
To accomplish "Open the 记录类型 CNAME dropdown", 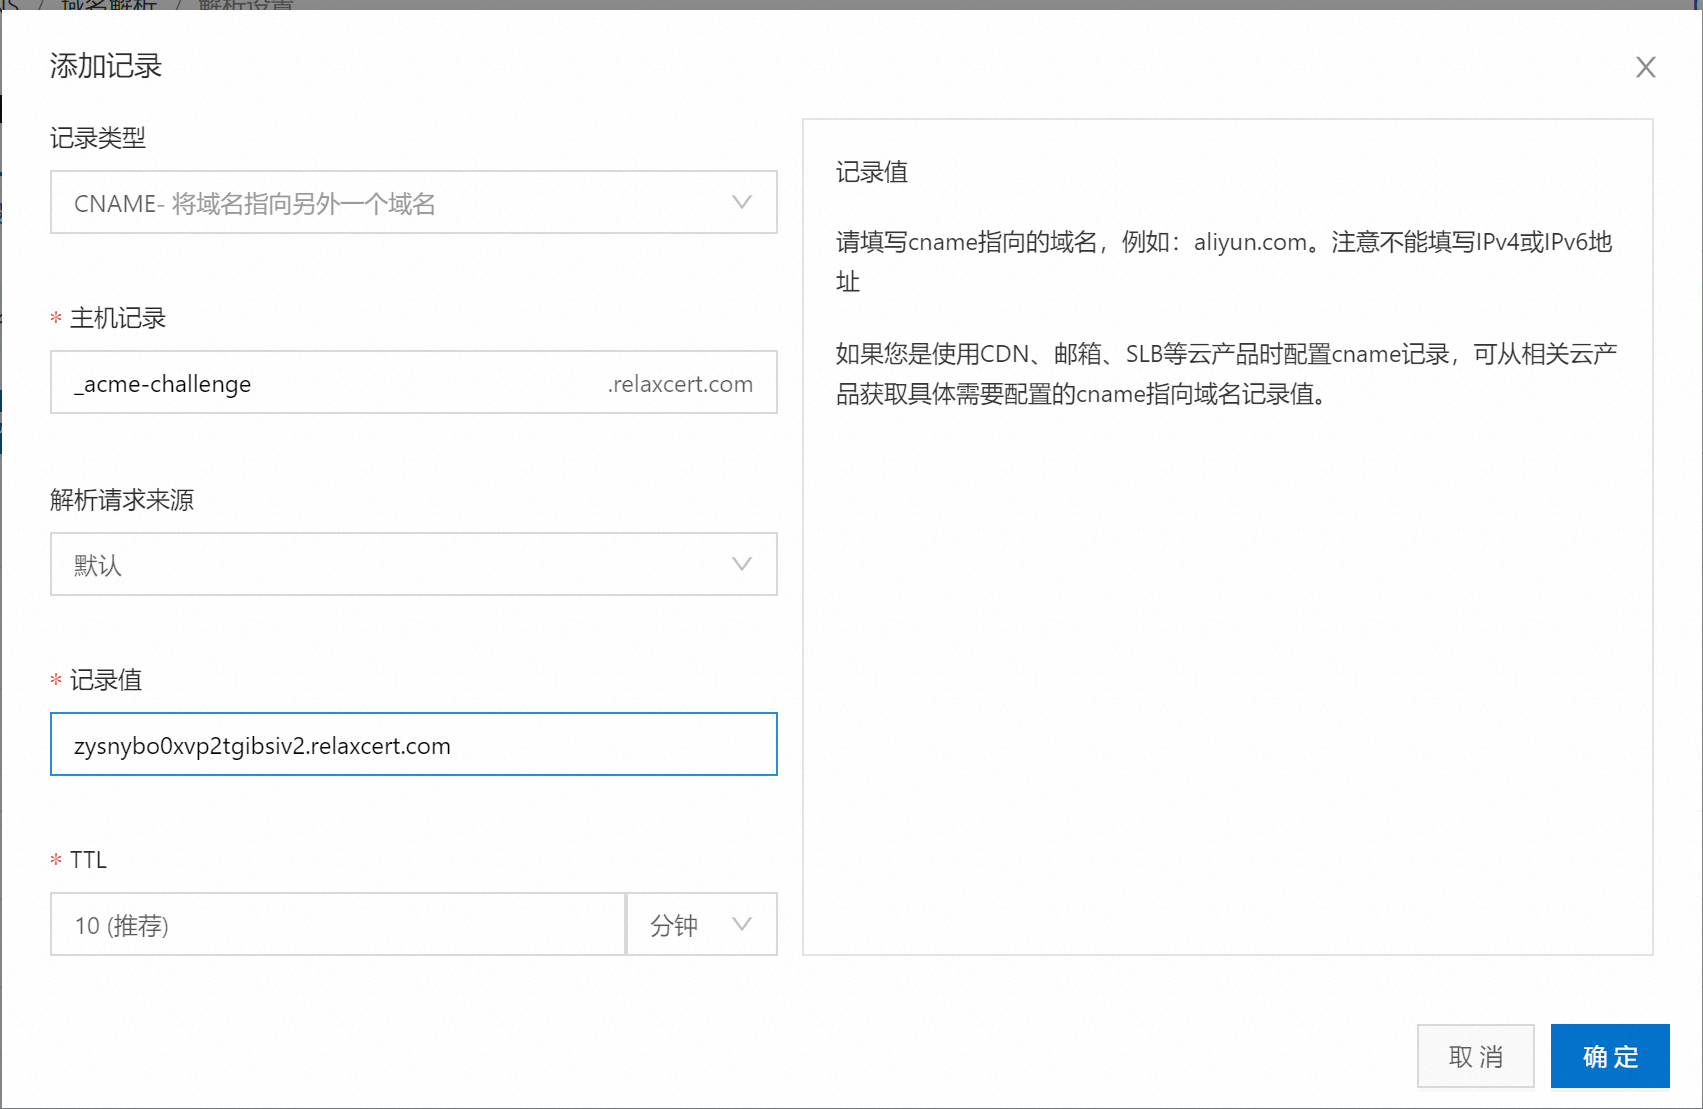I will pyautogui.click(x=414, y=202).
